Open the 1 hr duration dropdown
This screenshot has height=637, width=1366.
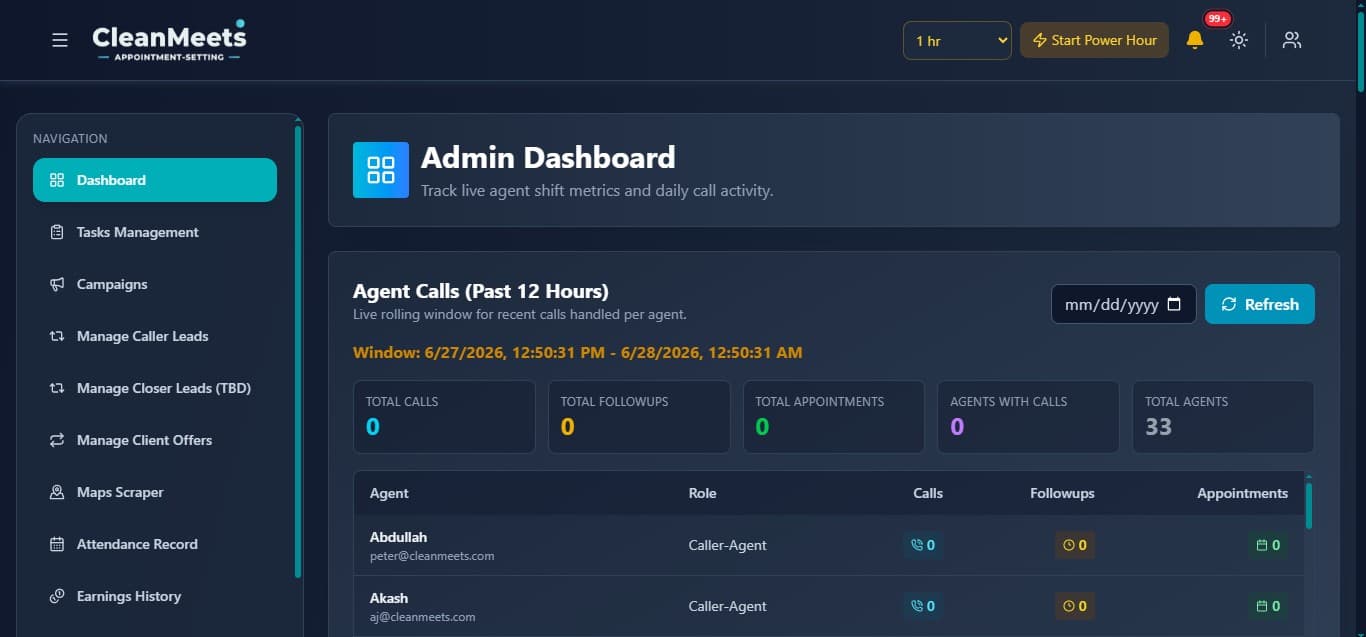957,40
